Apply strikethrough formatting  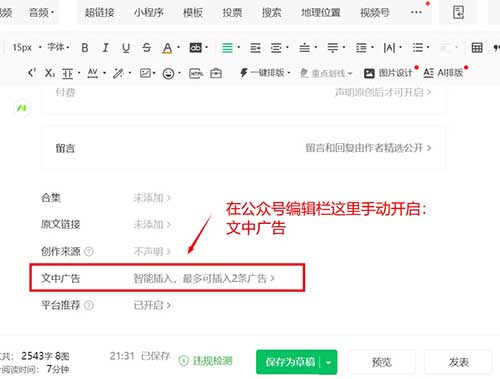point(146,48)
